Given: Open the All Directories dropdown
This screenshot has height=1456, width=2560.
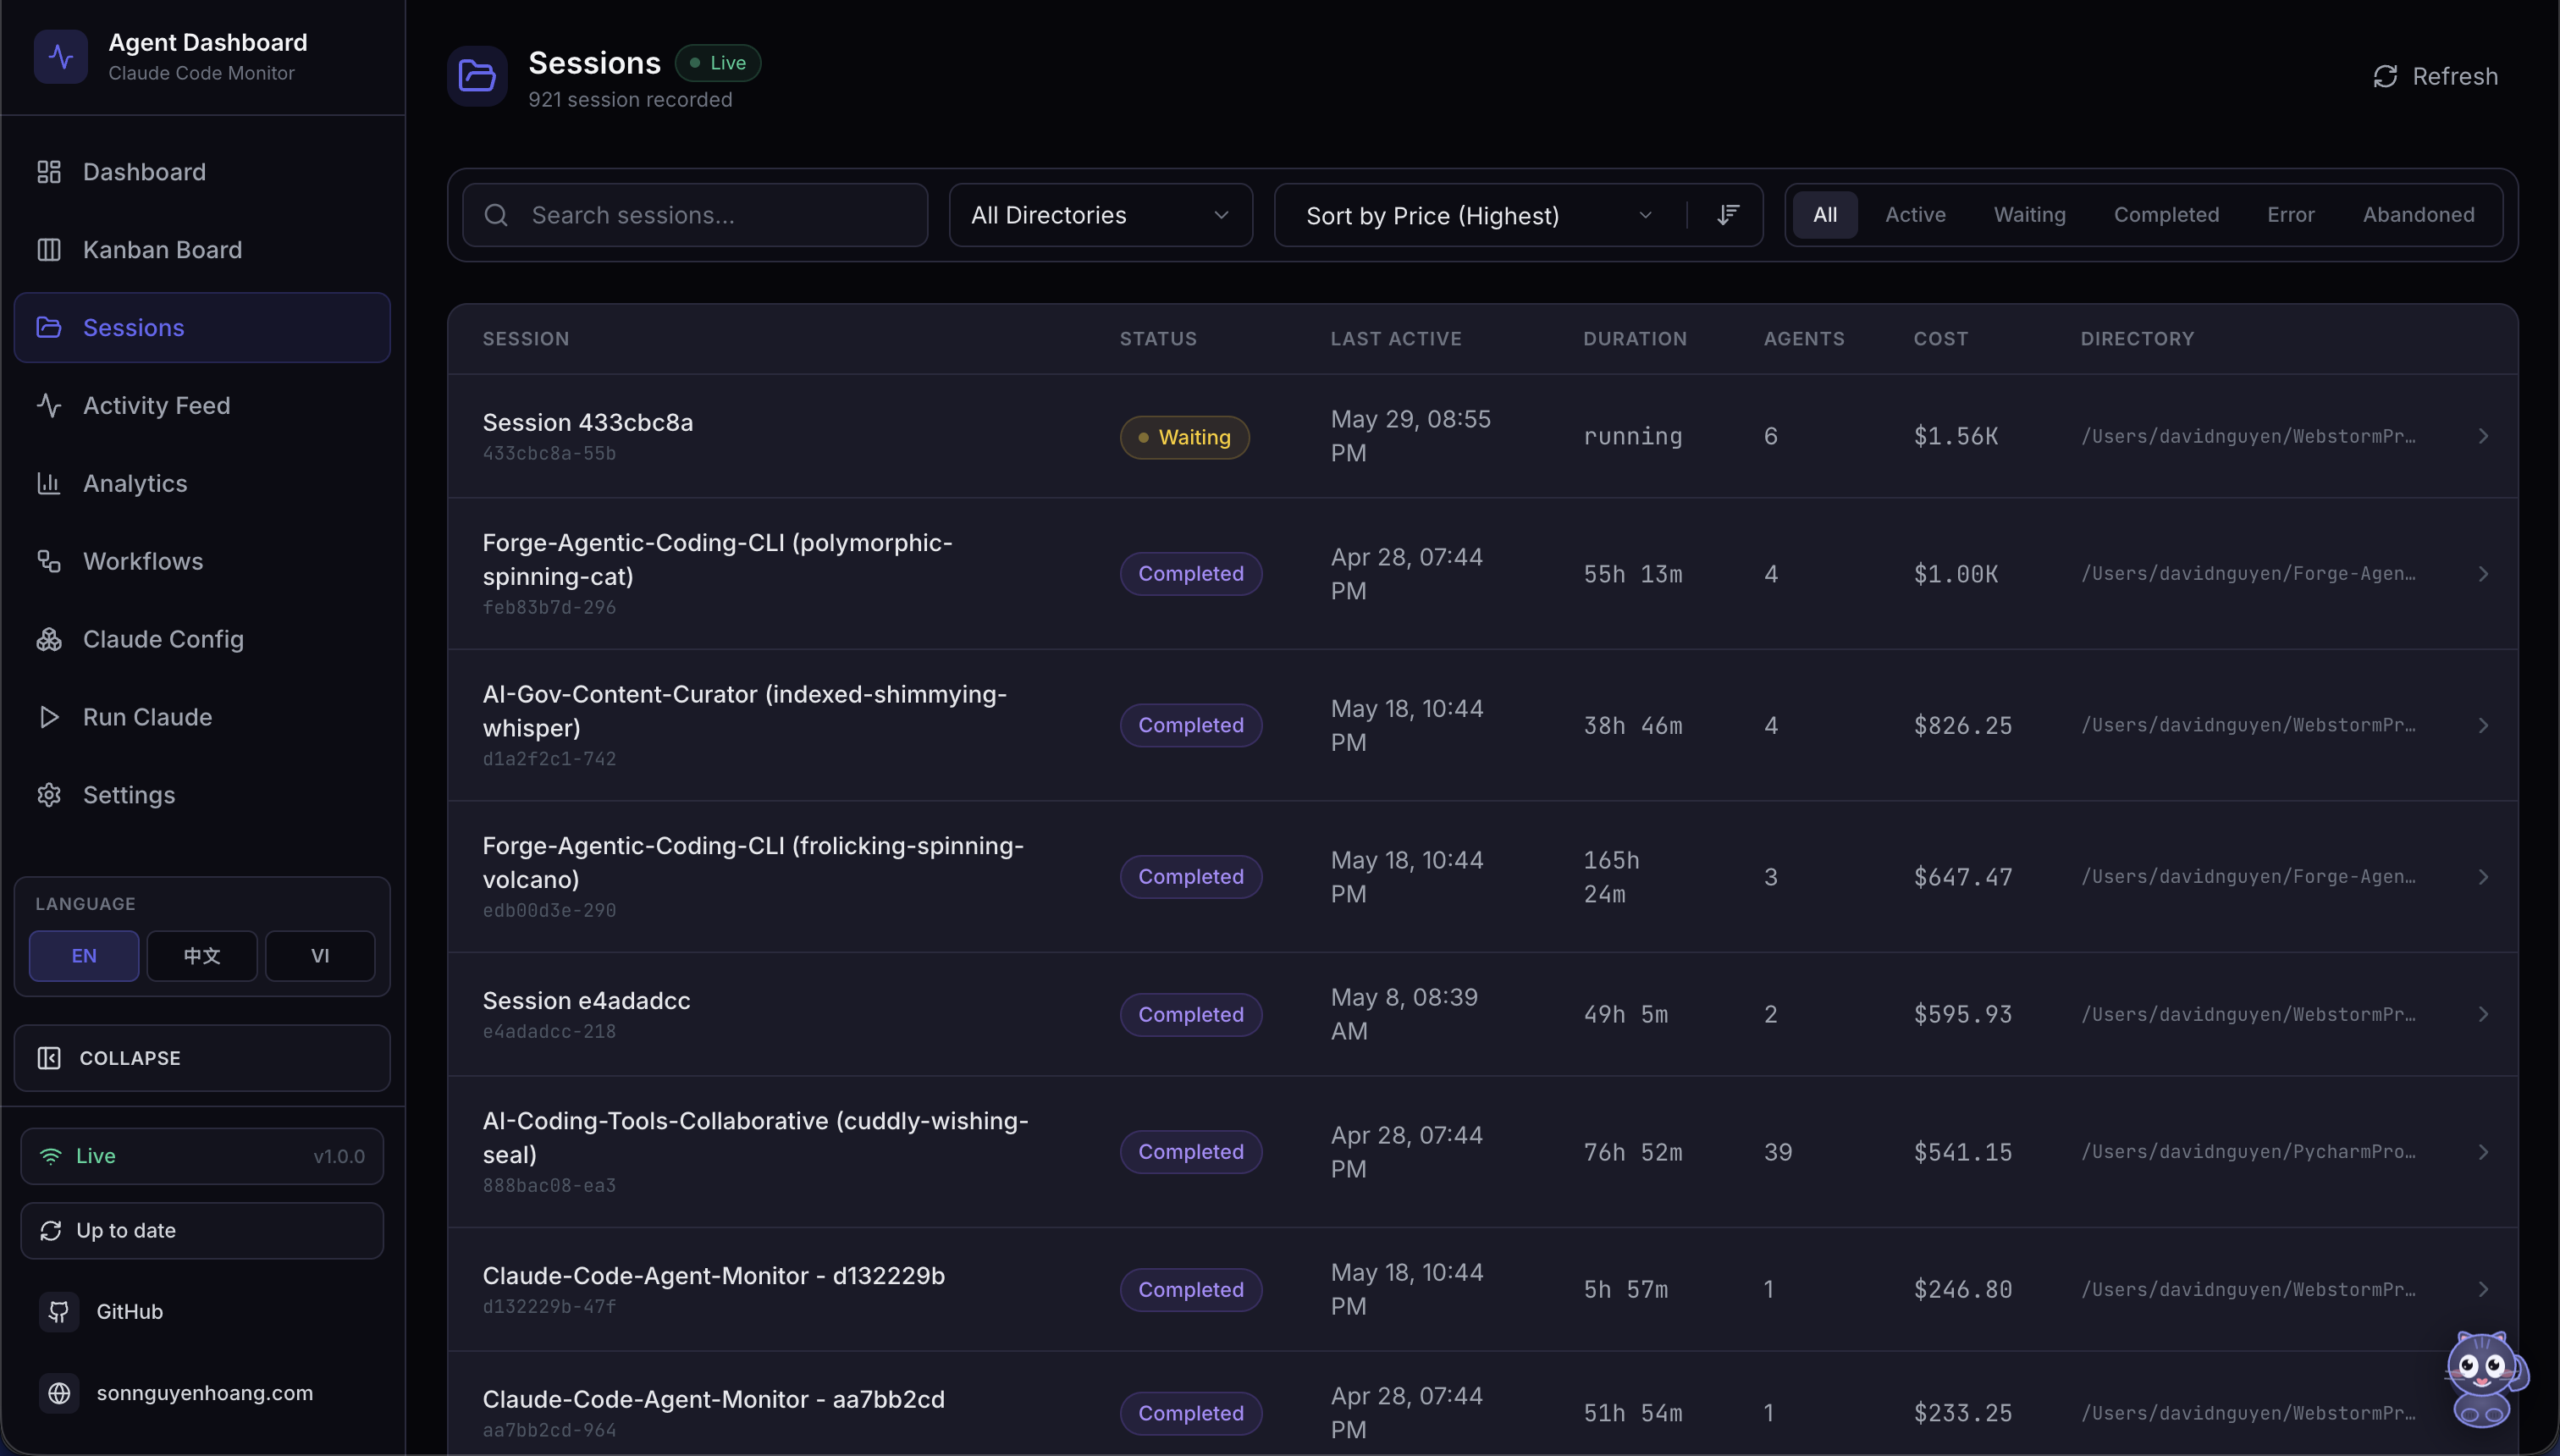Looking at the screenshot, I should (1100, 216).
